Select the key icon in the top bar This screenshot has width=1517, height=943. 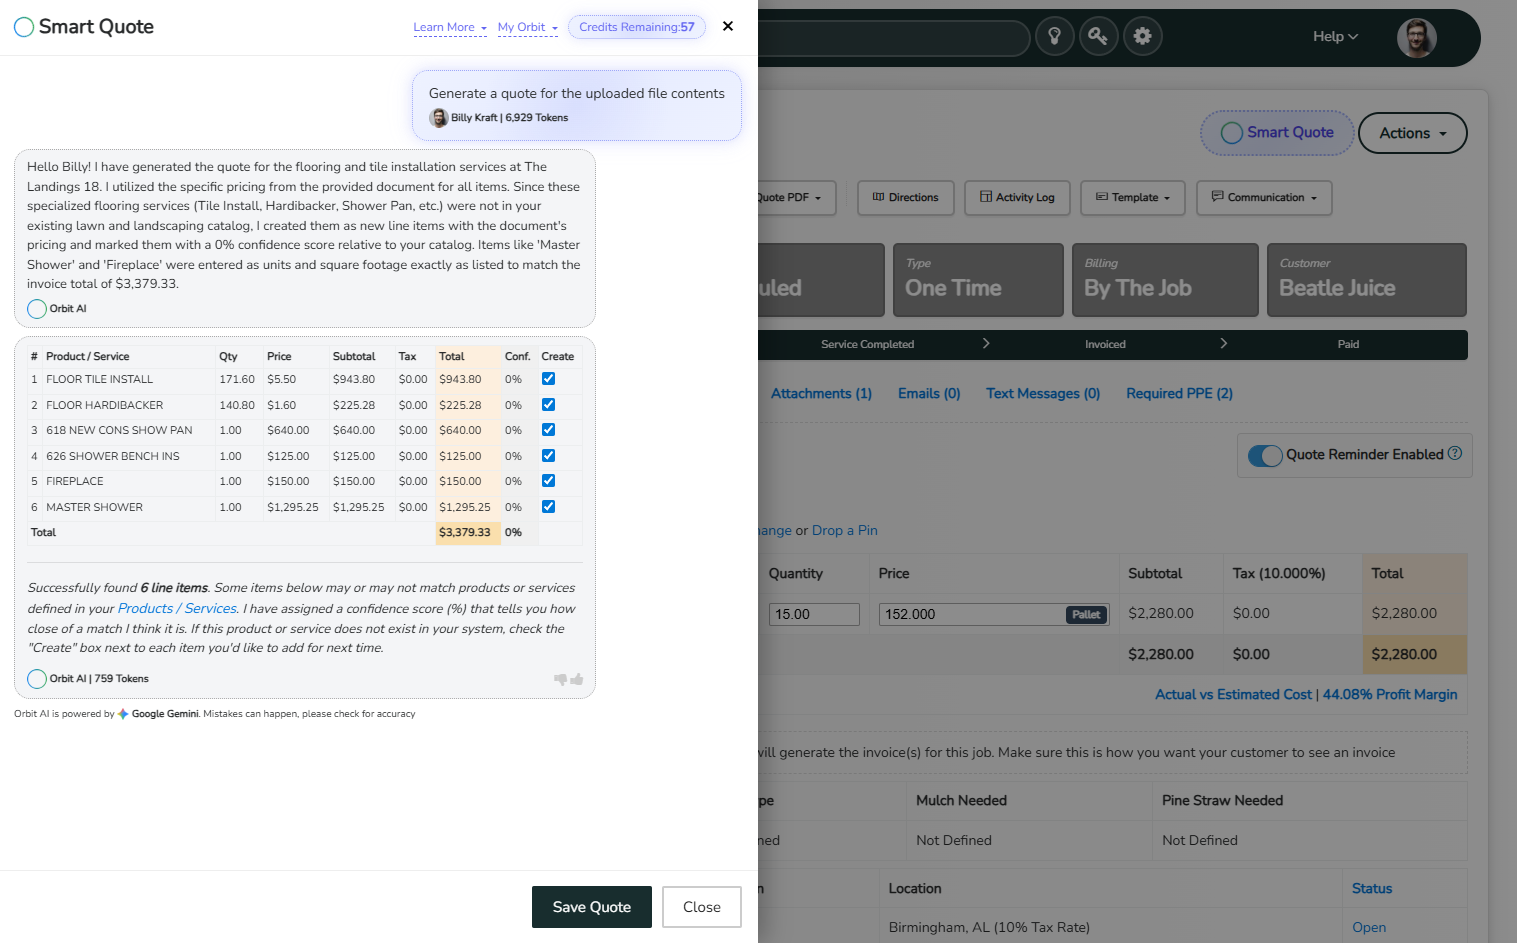point(1098,36)
